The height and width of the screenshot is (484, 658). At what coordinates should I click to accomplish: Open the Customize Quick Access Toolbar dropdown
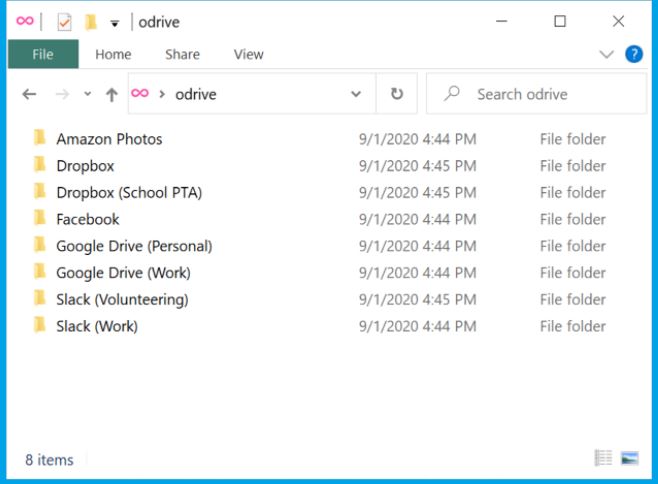point(115,24)
